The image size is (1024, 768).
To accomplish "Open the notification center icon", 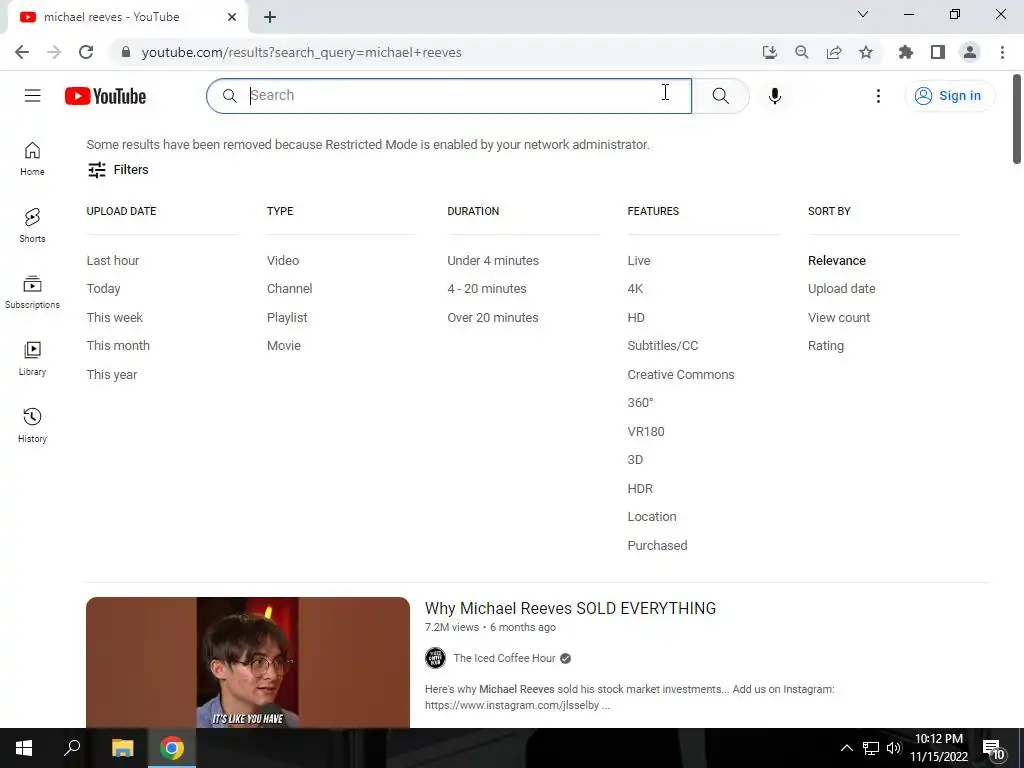I will coord(993,748).
